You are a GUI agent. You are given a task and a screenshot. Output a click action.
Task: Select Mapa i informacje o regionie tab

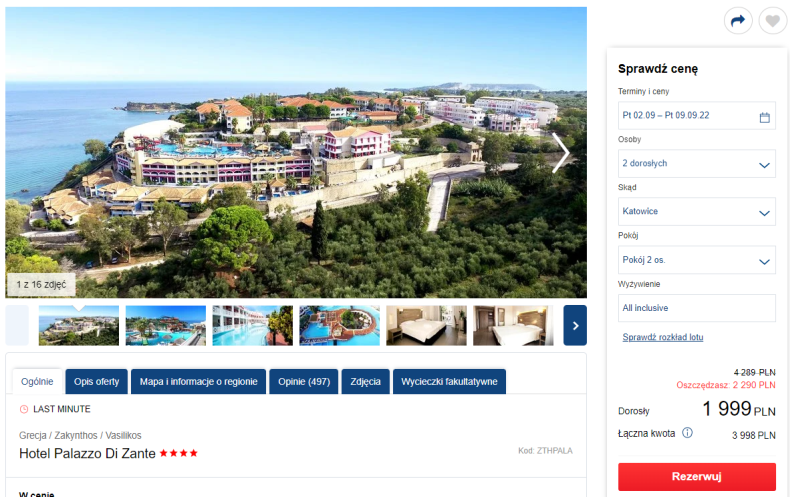[199, 382]
